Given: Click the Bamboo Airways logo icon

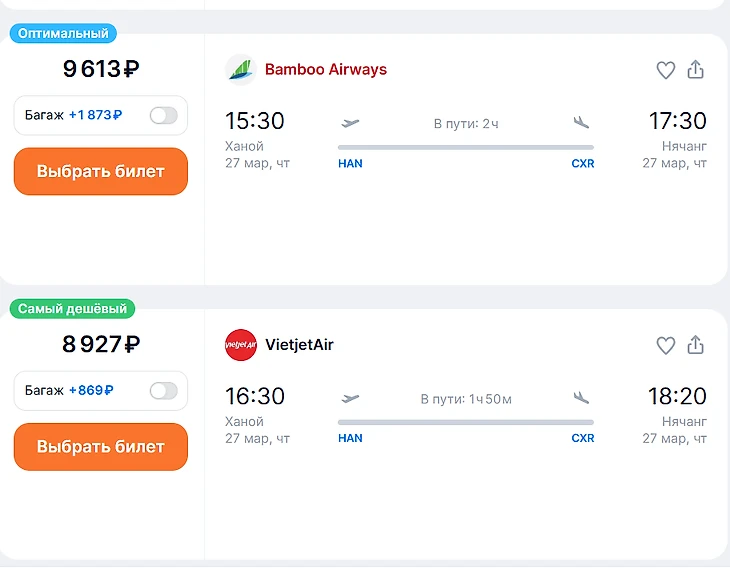Looking at the screenshot, I should click(241, 70).
